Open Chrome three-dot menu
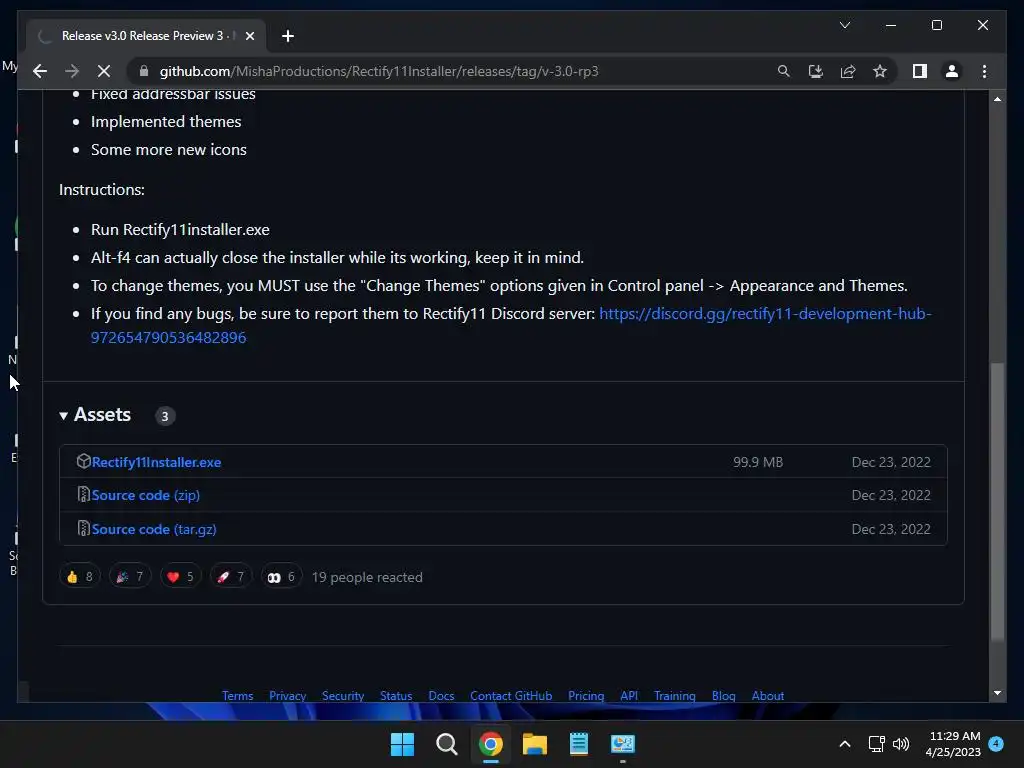 (984, 71)
